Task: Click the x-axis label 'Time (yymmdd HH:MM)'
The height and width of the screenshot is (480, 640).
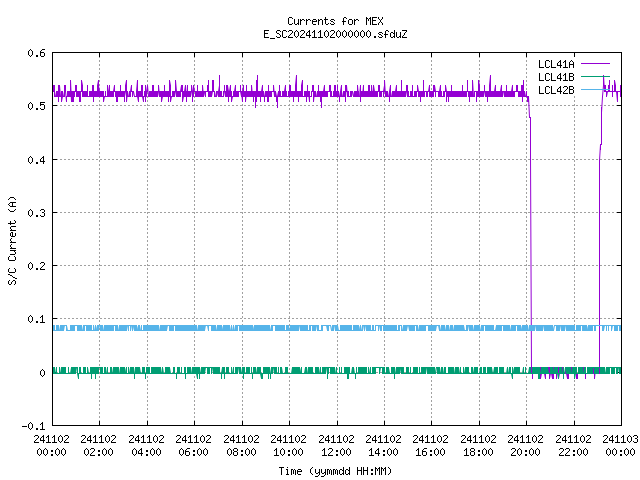Action: coord(335,471)
